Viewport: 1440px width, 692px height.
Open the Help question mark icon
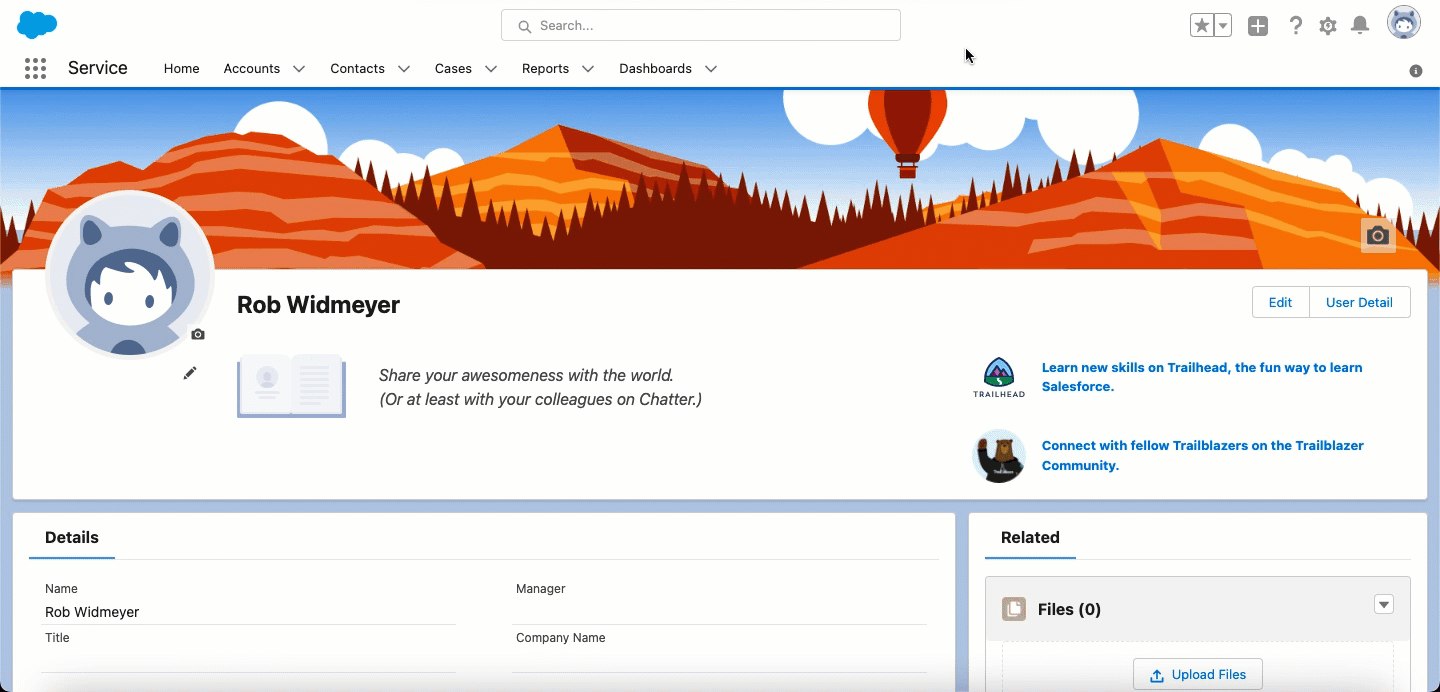coord(1295,26)
